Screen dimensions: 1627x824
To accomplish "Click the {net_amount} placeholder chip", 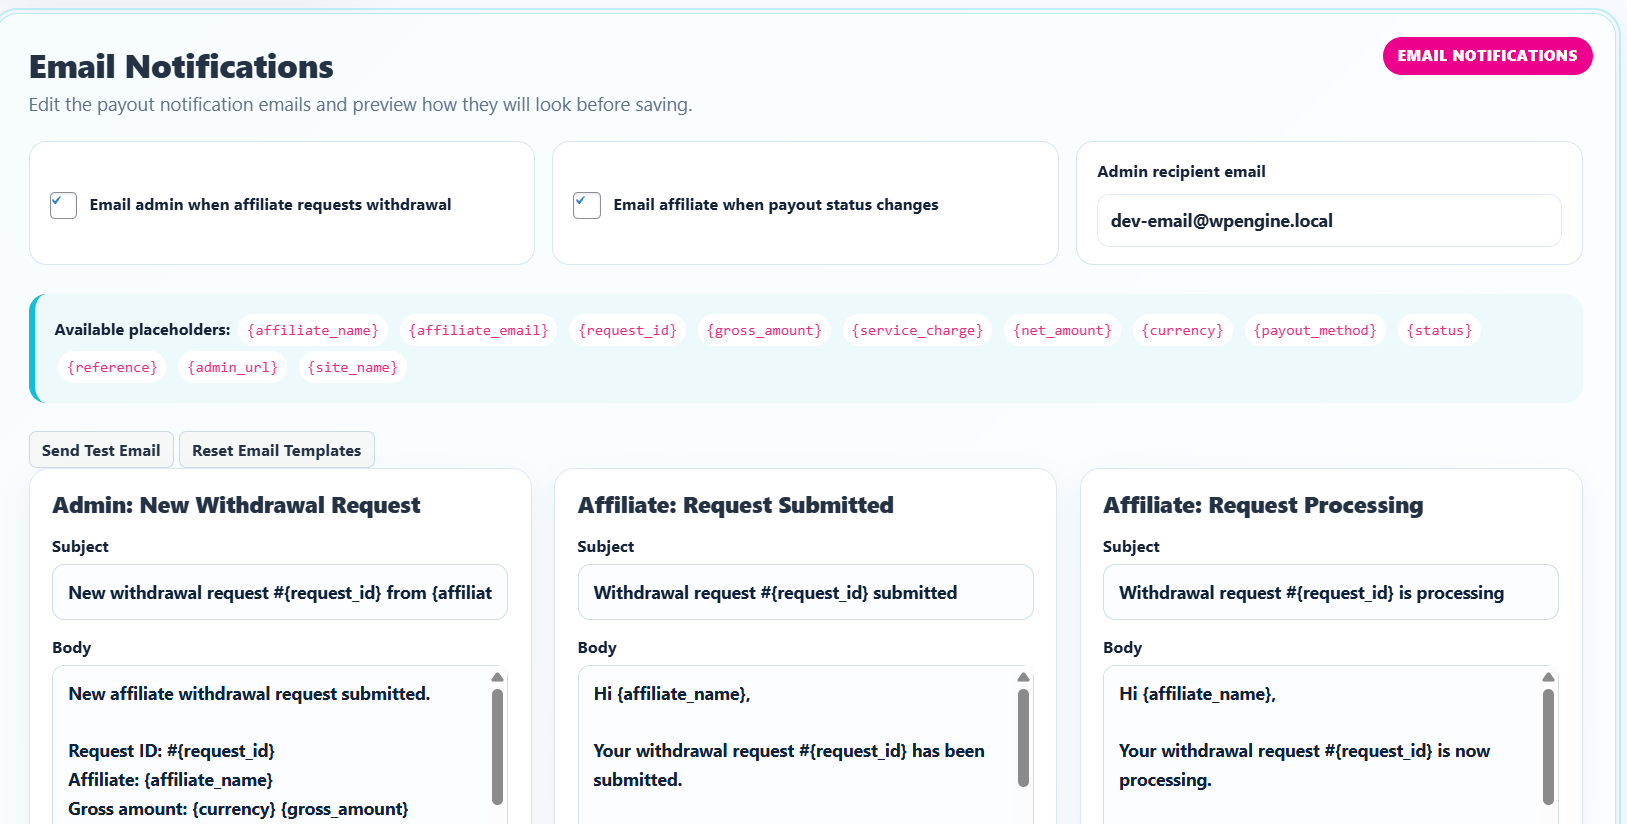I will point(1062,330).
